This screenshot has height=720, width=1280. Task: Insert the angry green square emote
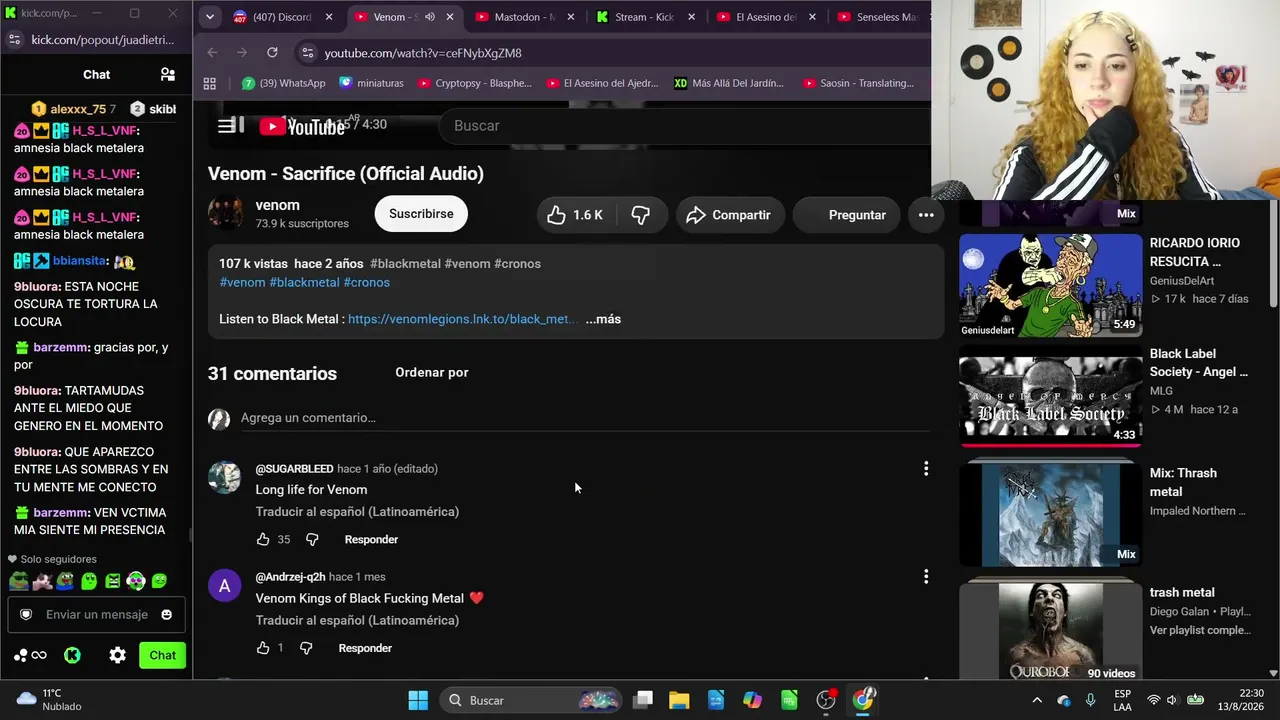pyautogui.click(x=112, y=581)
